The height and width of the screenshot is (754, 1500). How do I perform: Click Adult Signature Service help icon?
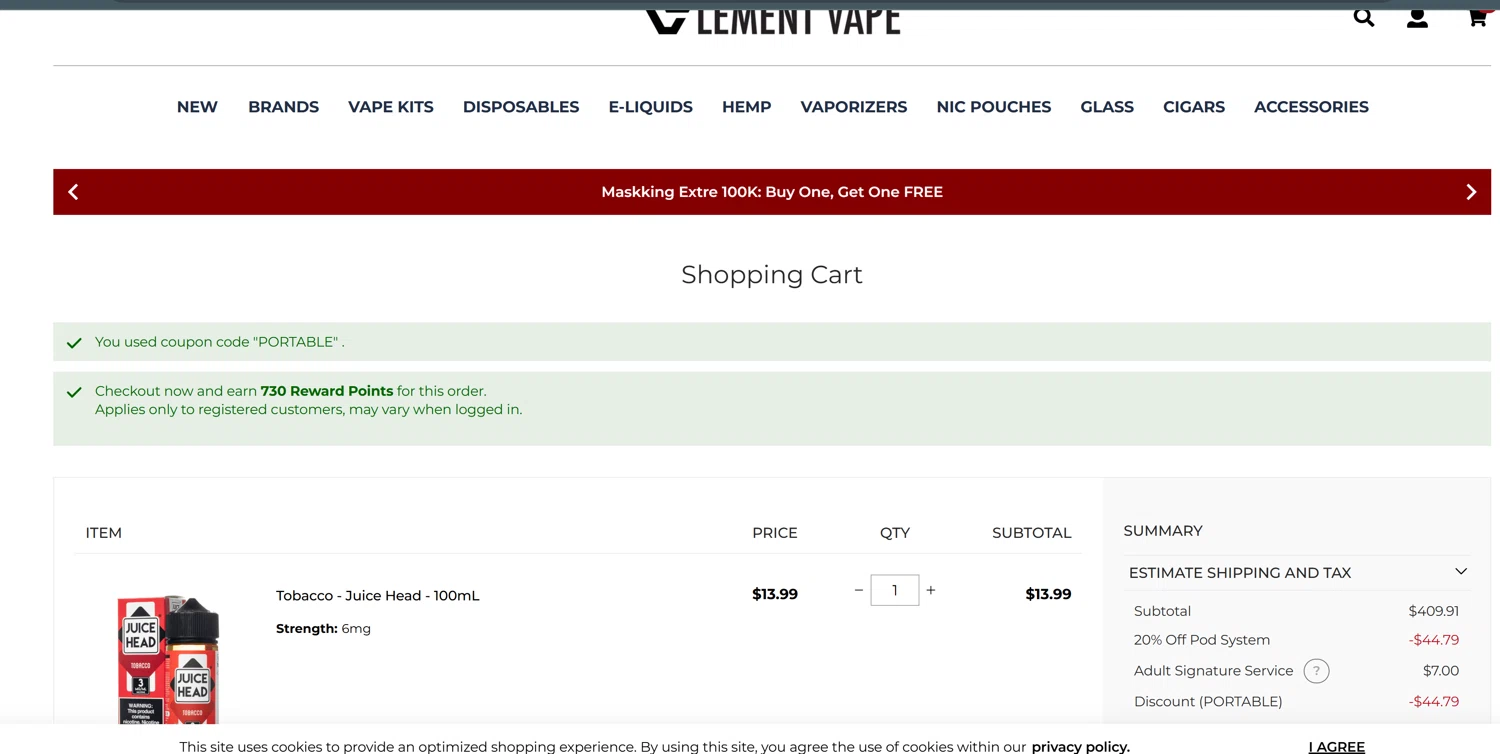[x=1316, y=671]
